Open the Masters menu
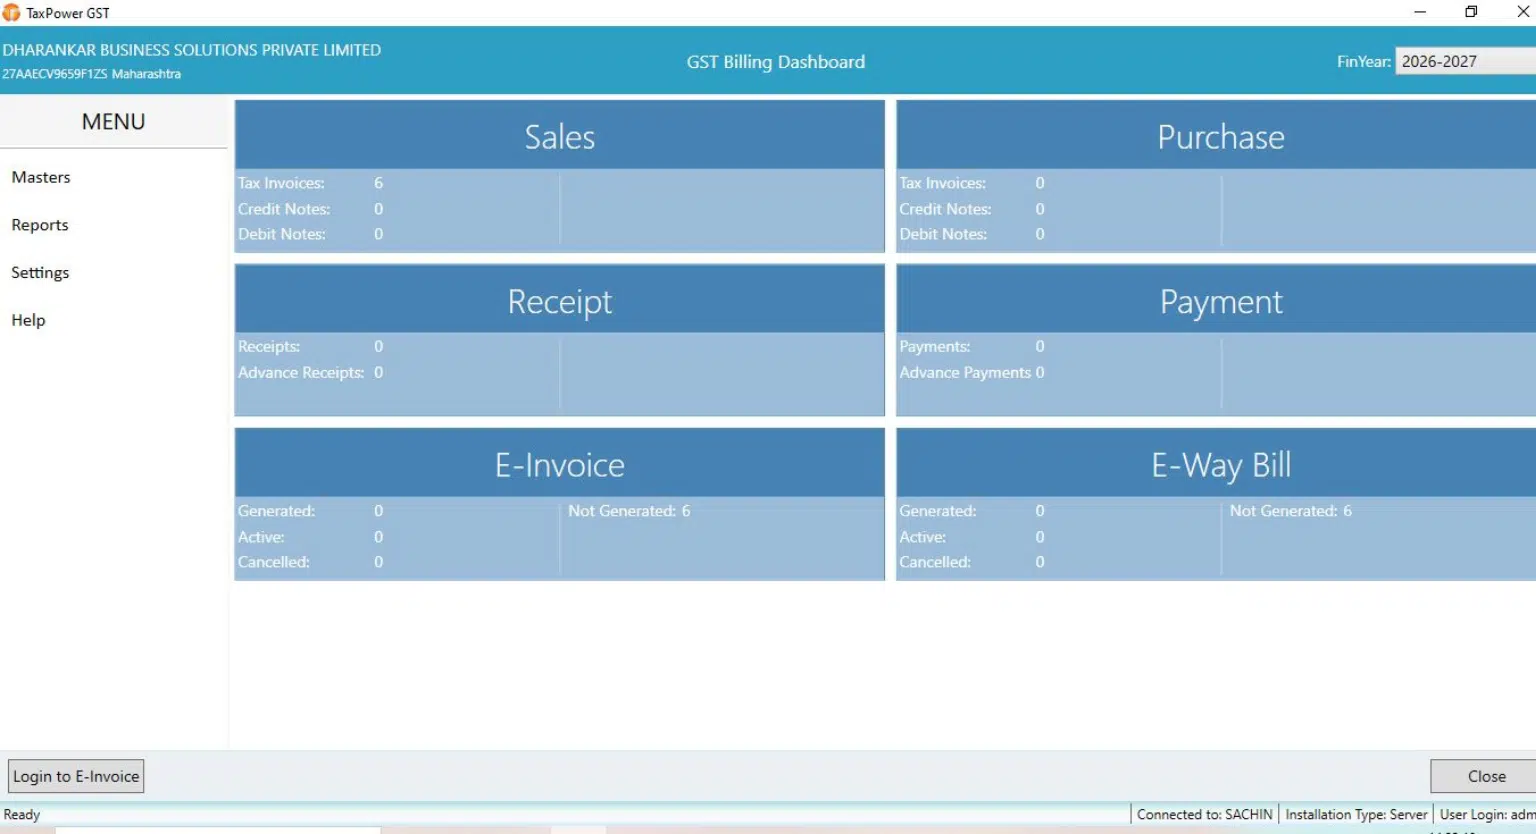The width and height of the screenshot is (1536, 834). click(41, 177)
